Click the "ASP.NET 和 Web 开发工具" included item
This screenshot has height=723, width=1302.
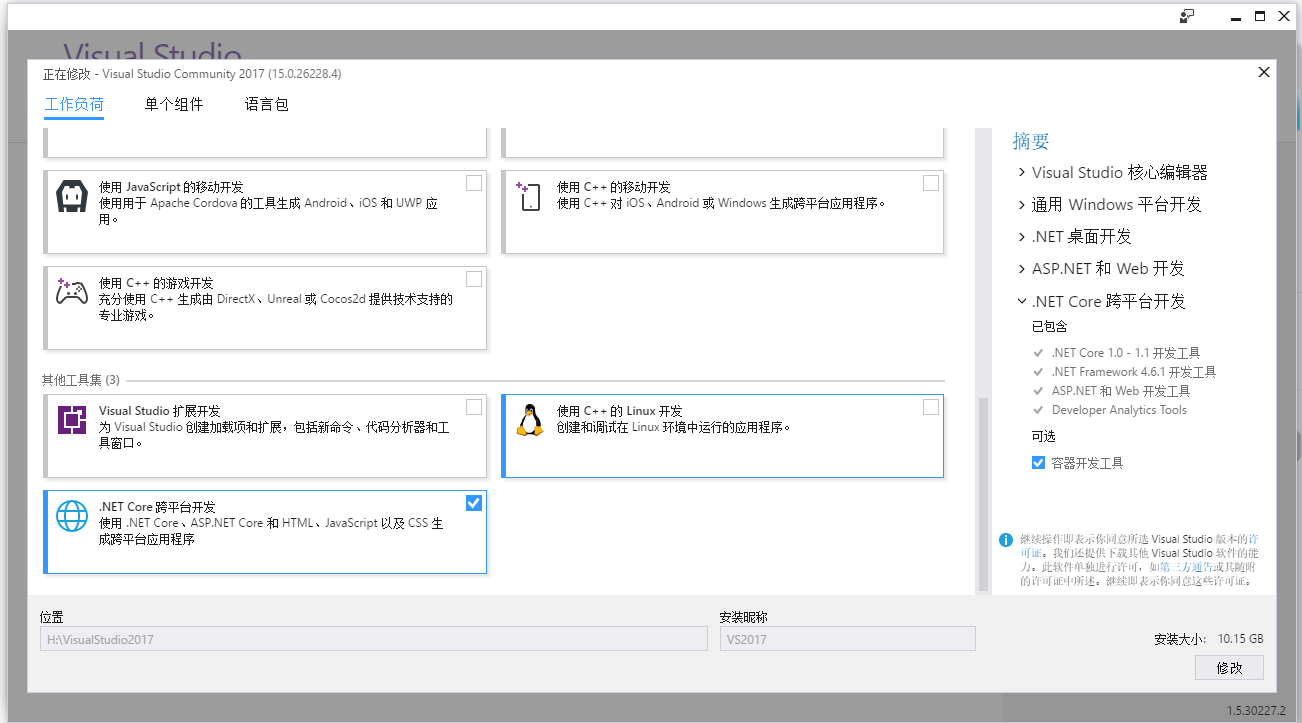point(1121,391)
